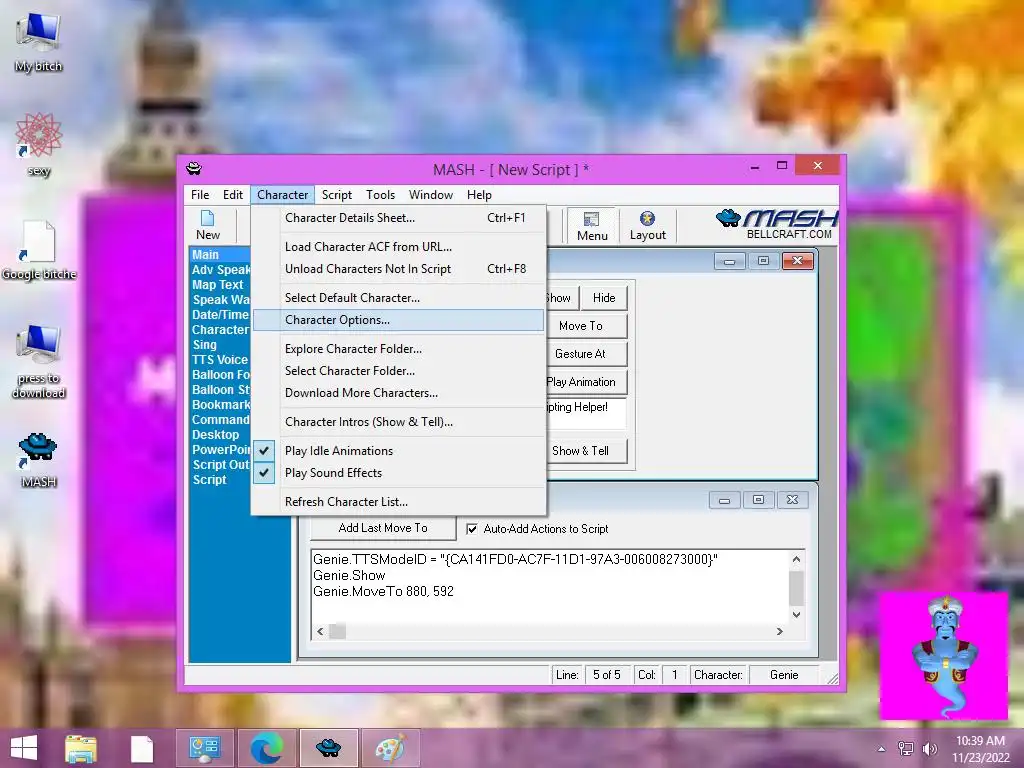Select the 'sexy' desktop shortcut icon
This screenshot has height=768, width=1024.
(x=39, y=144)
